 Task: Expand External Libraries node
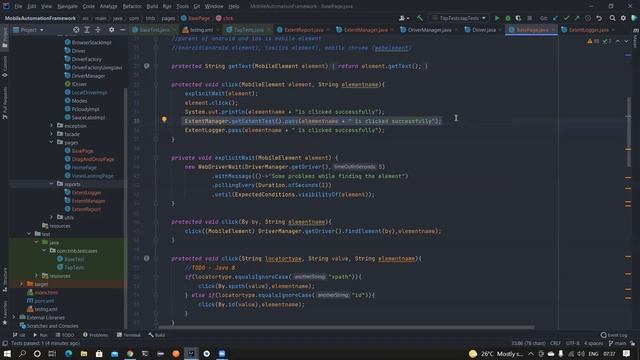tap(13, 317)
